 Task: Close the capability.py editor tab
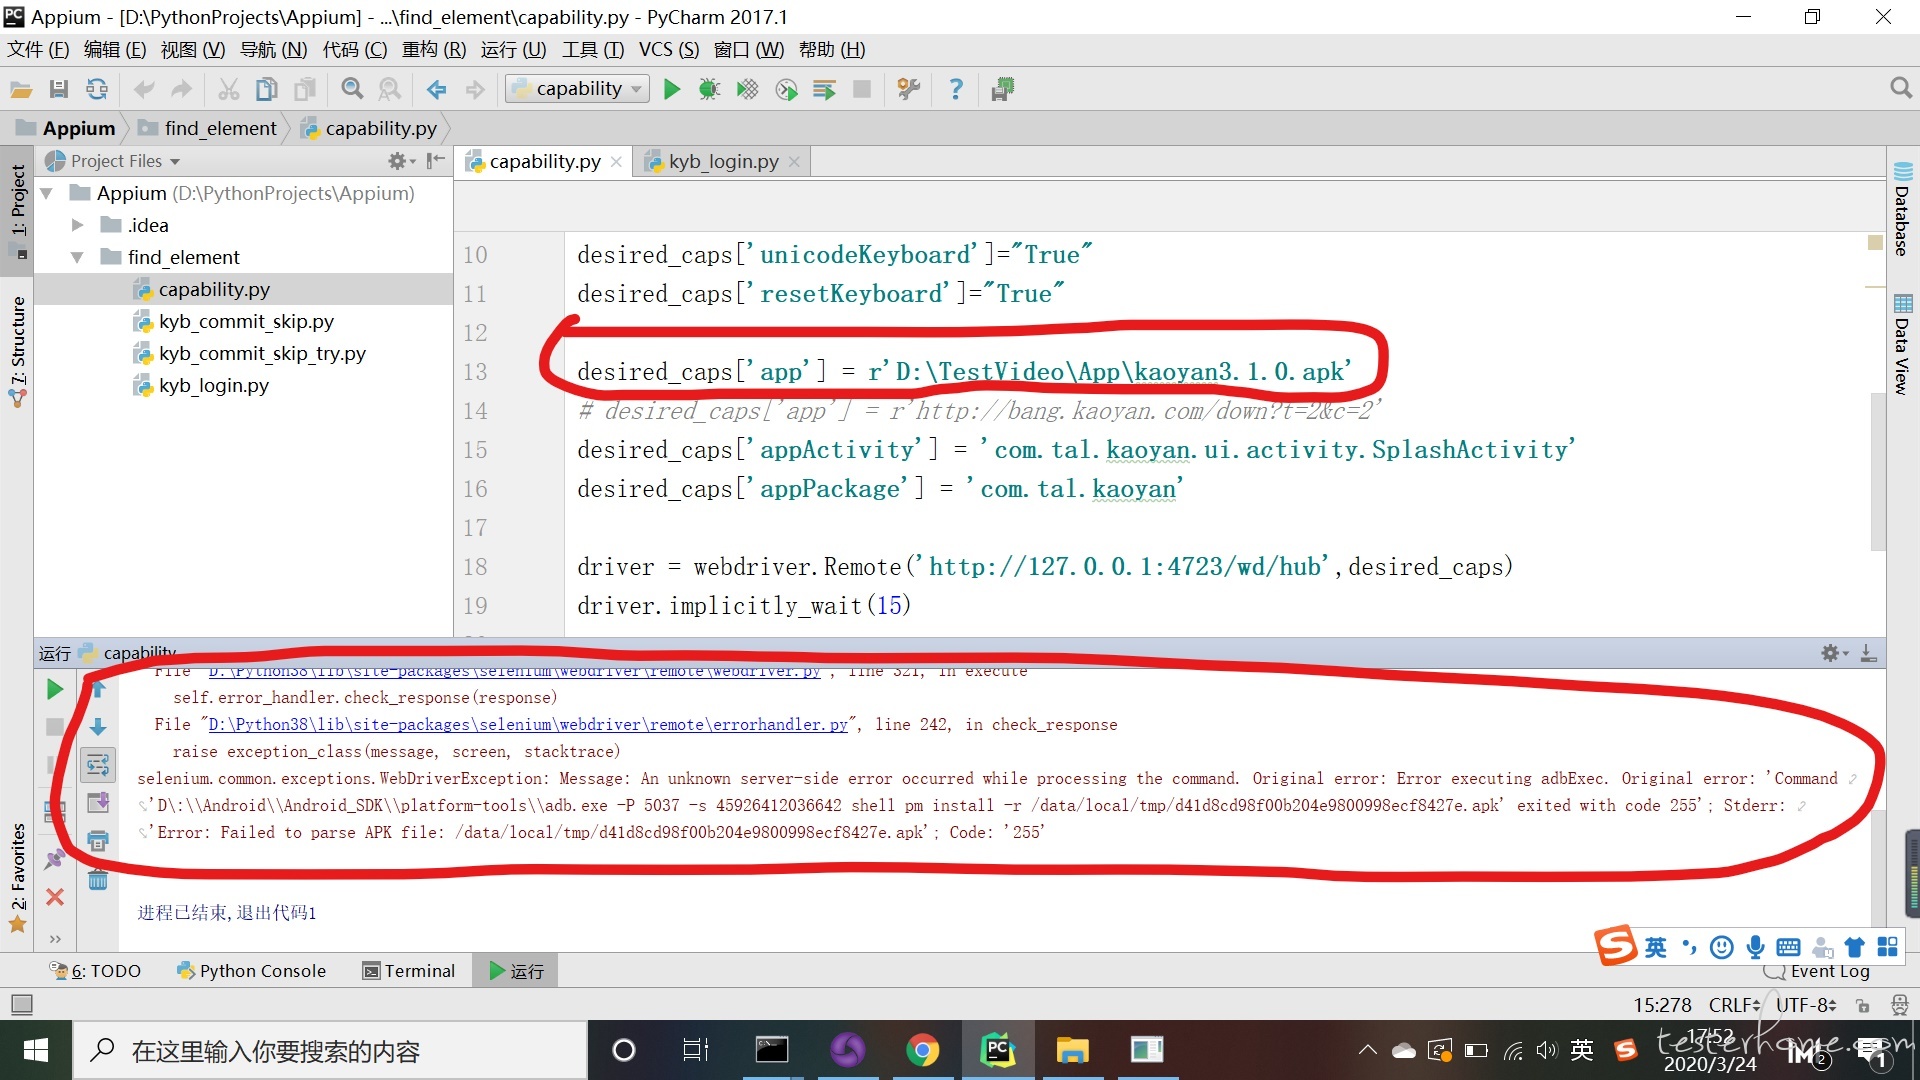[x=616, y=162]
